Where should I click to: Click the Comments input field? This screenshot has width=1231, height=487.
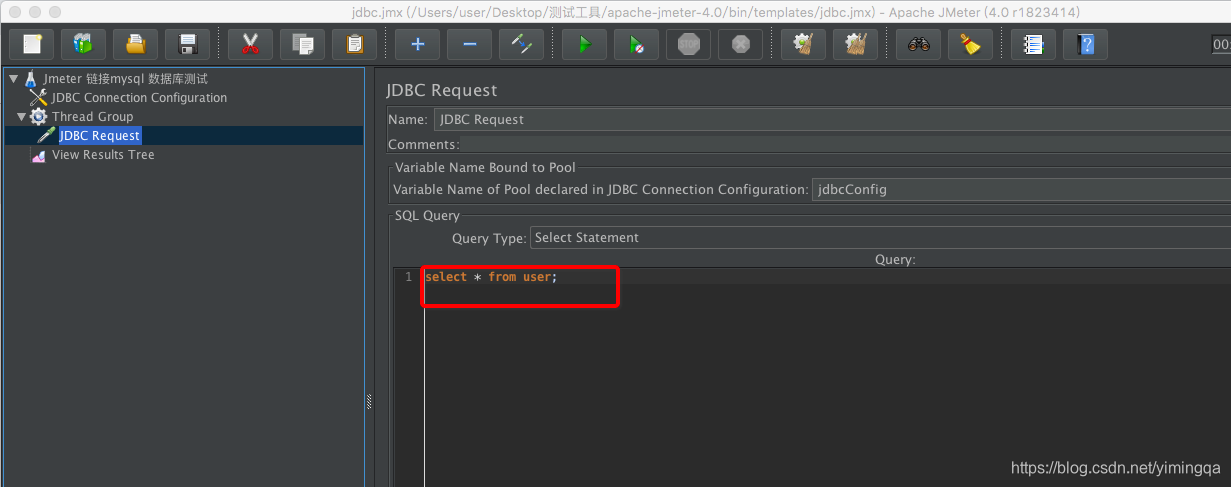click(x=845, y=145)
